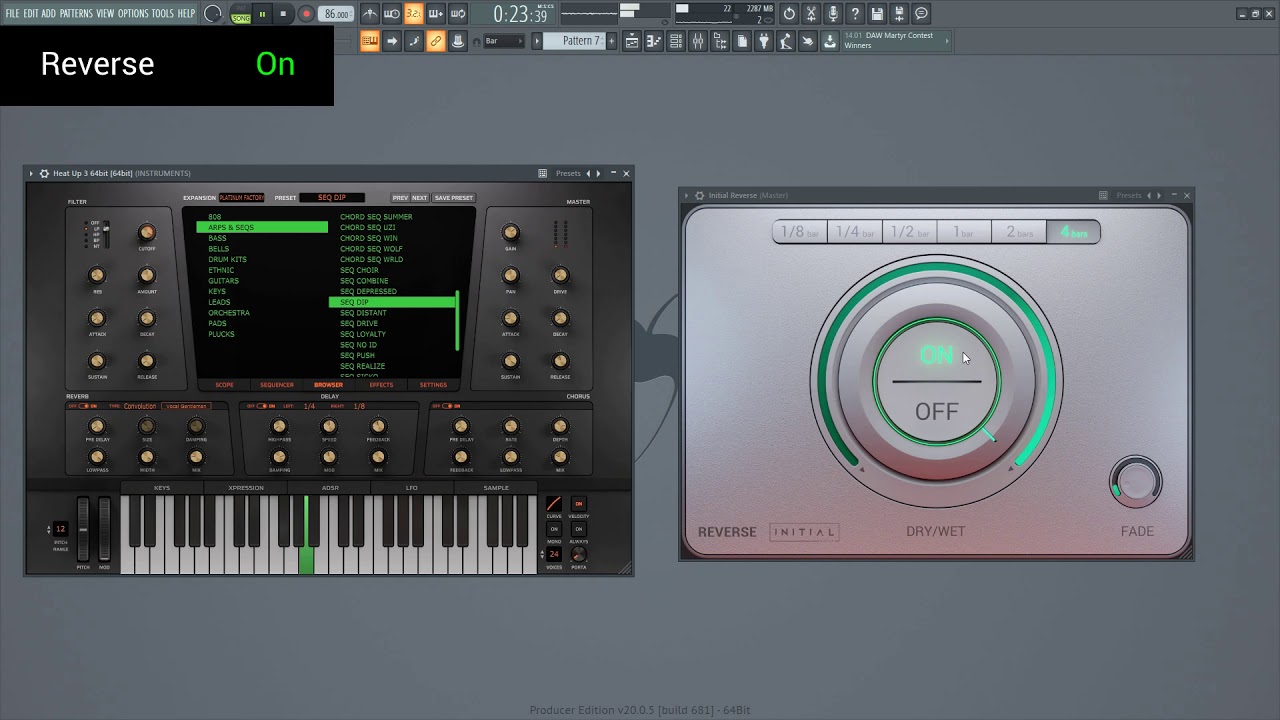Screen dimensions: 1280x720
Task: Open Heat Up 3 plugin settings gear
Action: coord(44,173)
